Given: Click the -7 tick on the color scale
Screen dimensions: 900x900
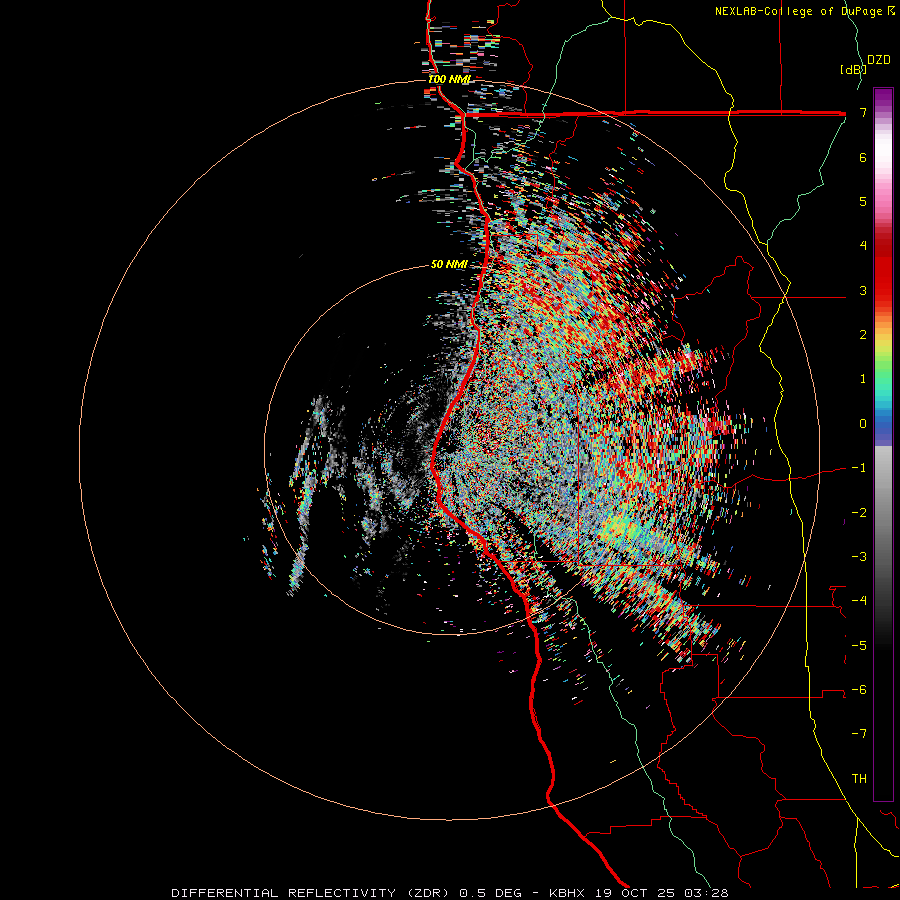Looking at the screenshot, I should pos(859,734).
